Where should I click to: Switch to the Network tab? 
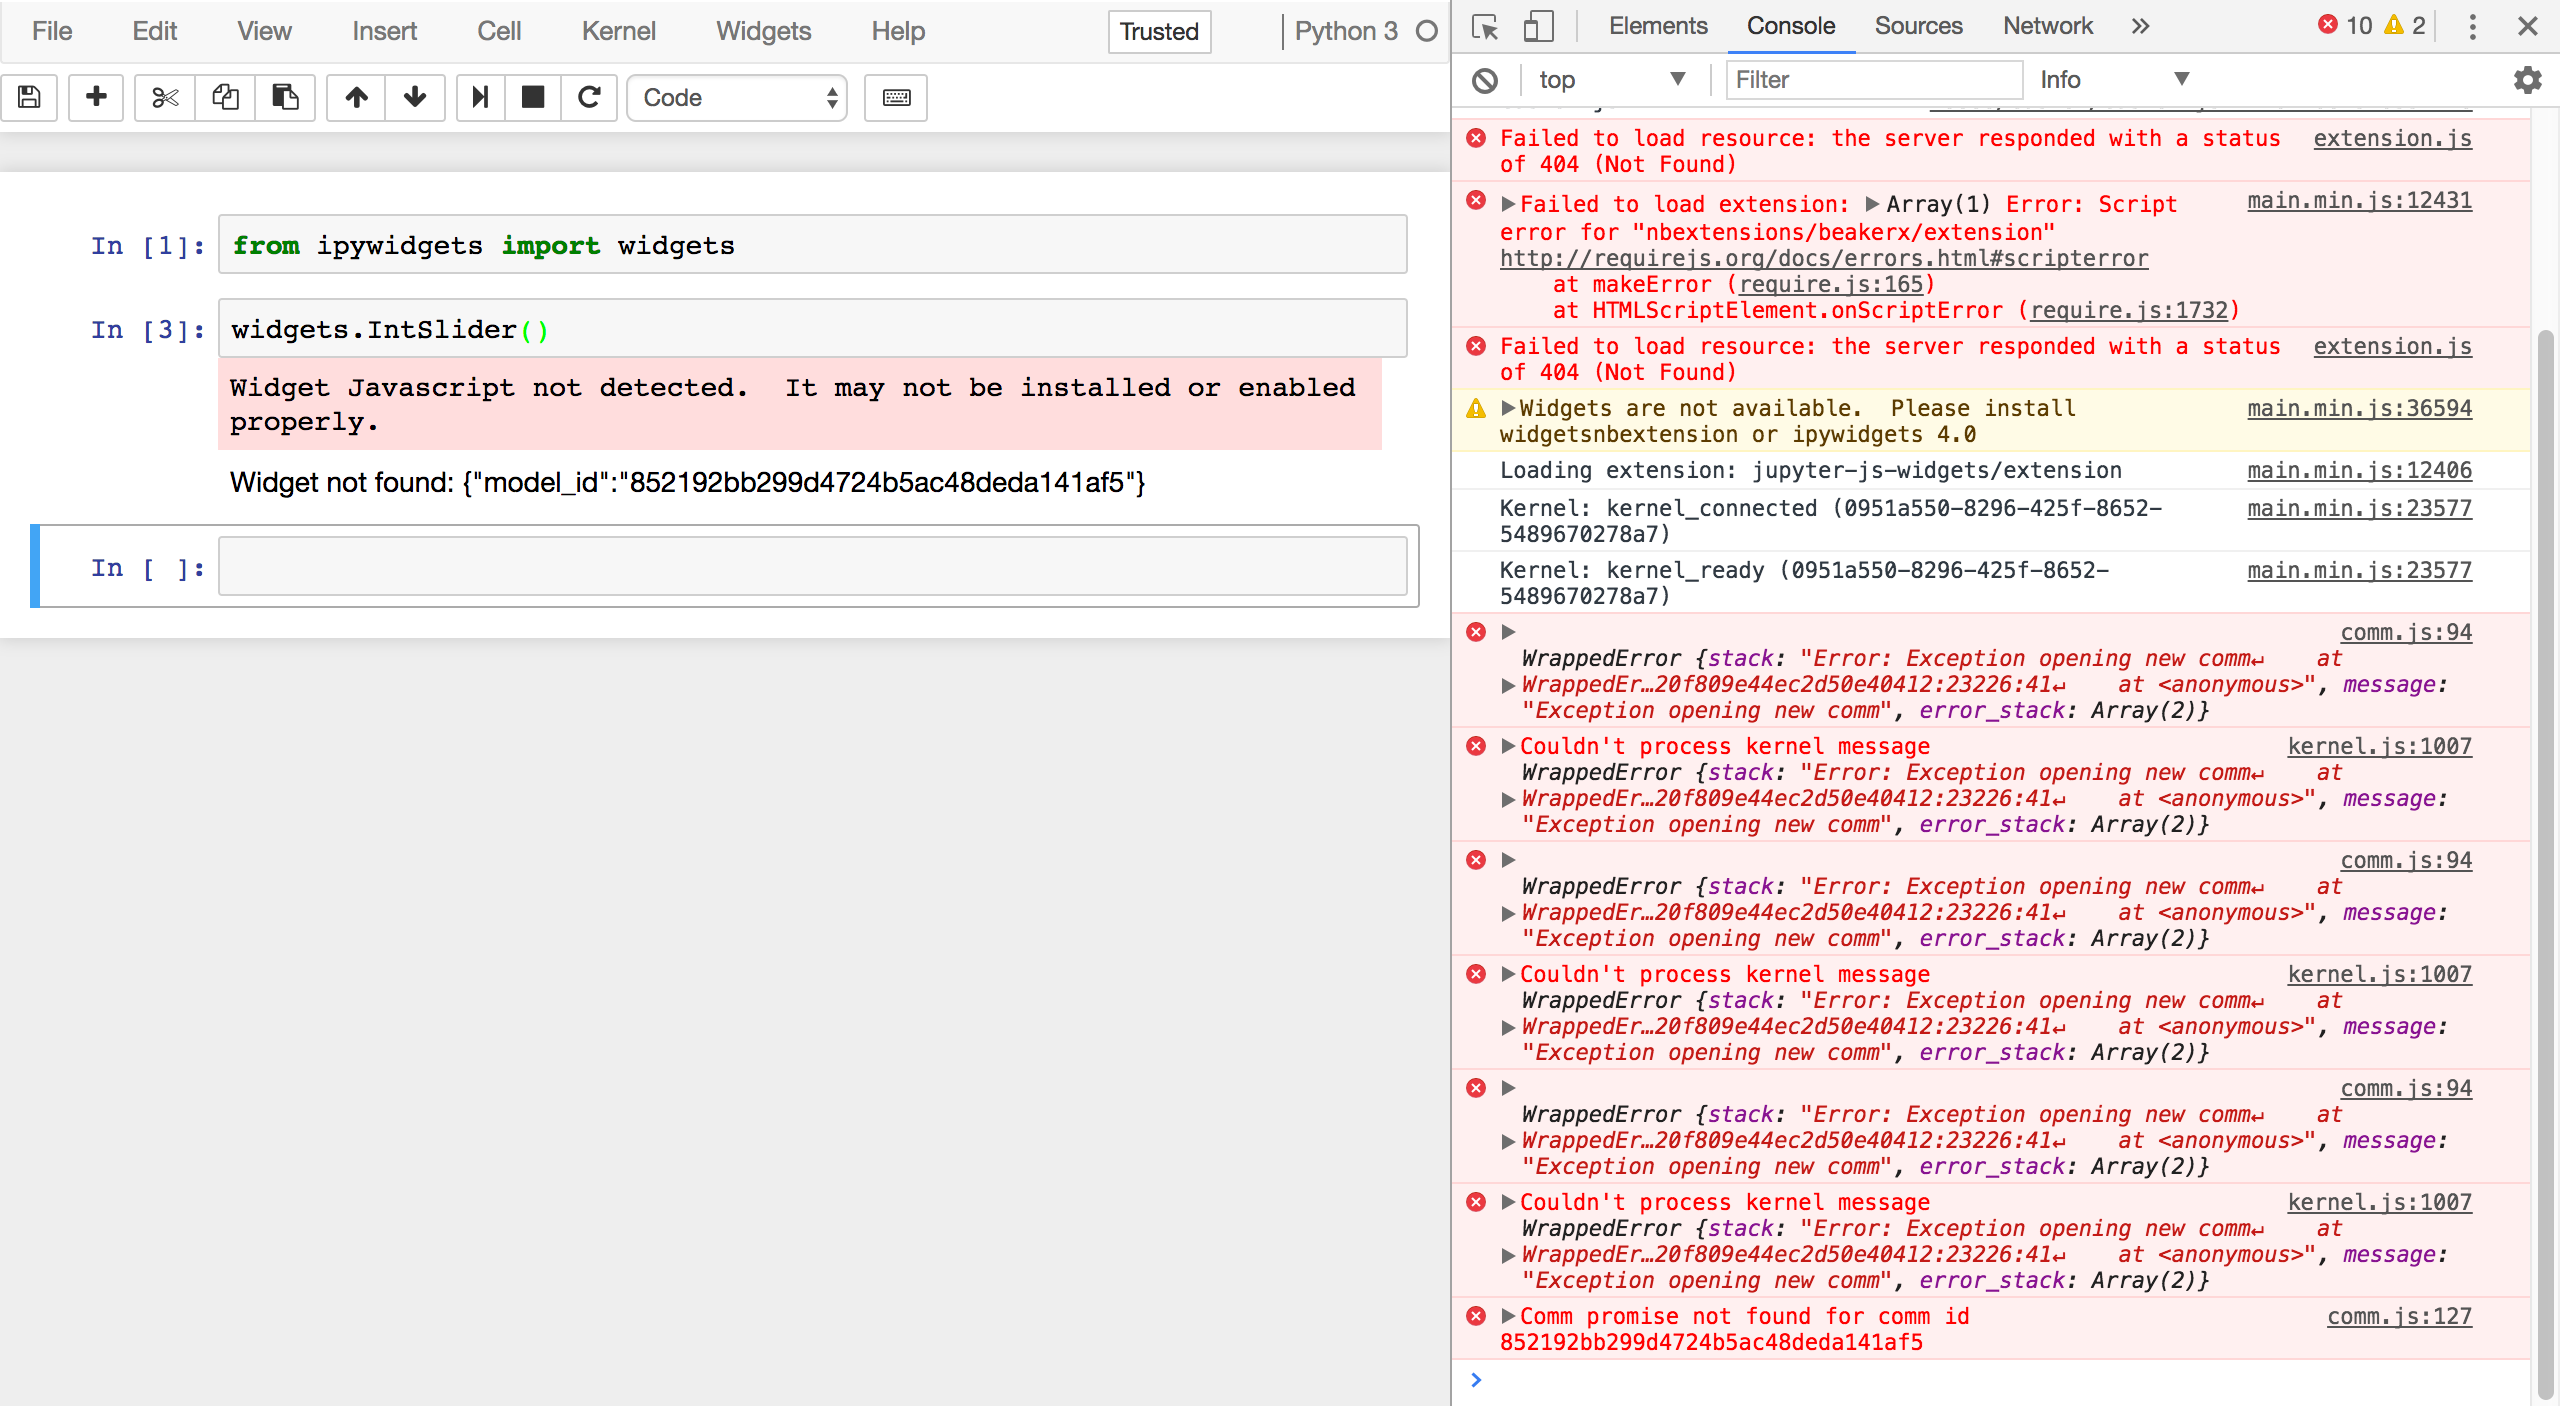[x=2046, y=26]
